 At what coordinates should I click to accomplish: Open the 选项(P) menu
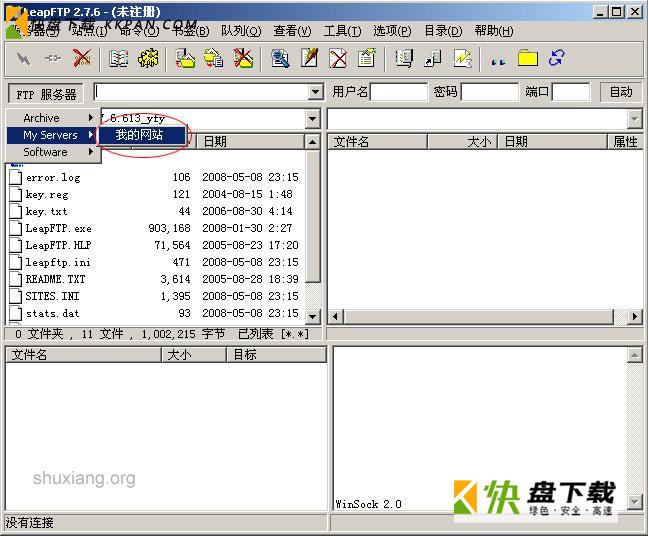point(392,31)
